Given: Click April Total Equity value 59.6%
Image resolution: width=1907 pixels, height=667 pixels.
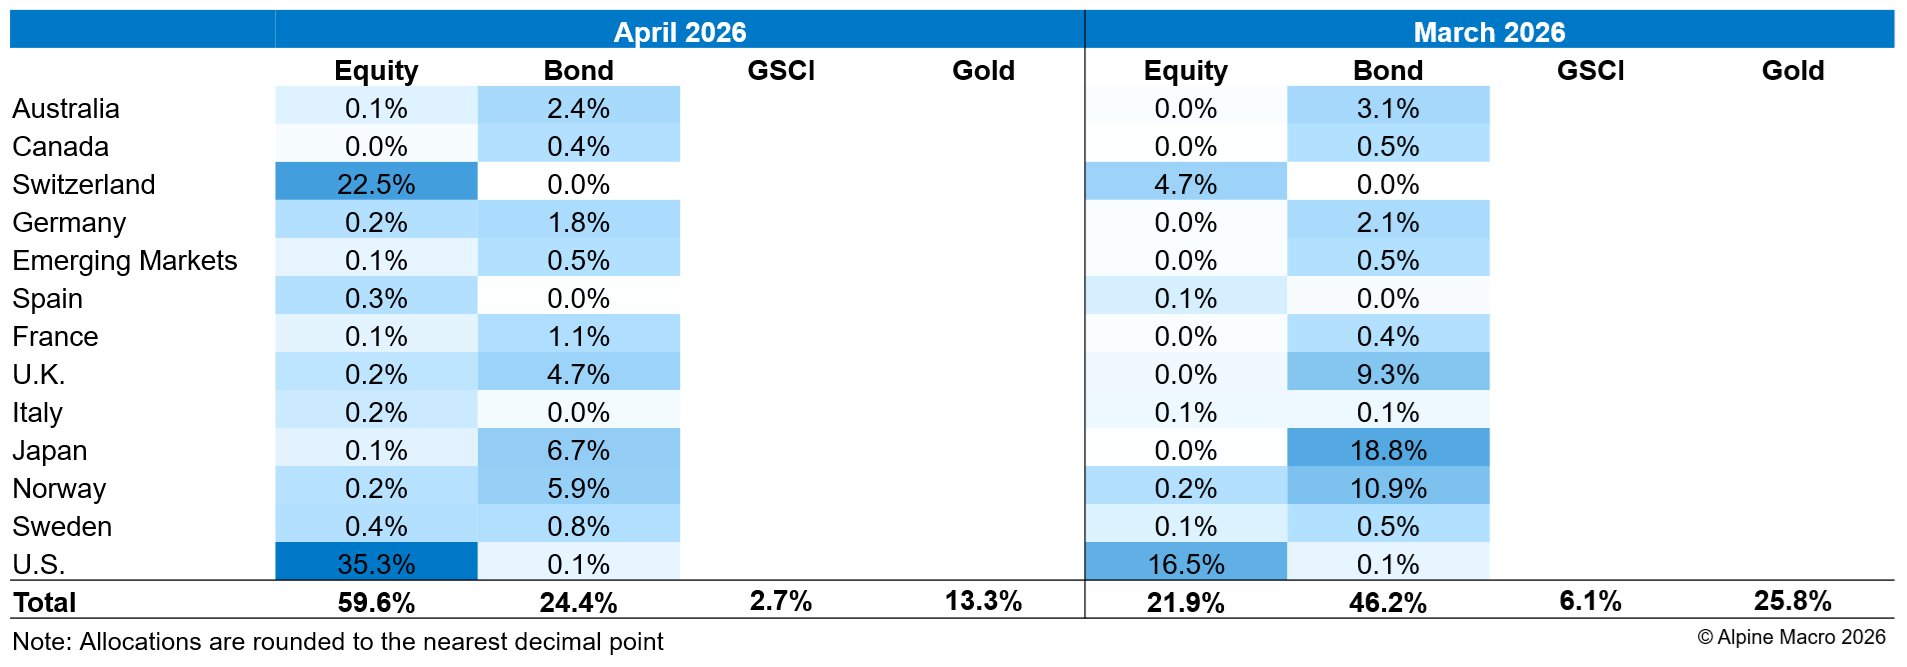Looking at the screenshot, I should click(376, 603).
